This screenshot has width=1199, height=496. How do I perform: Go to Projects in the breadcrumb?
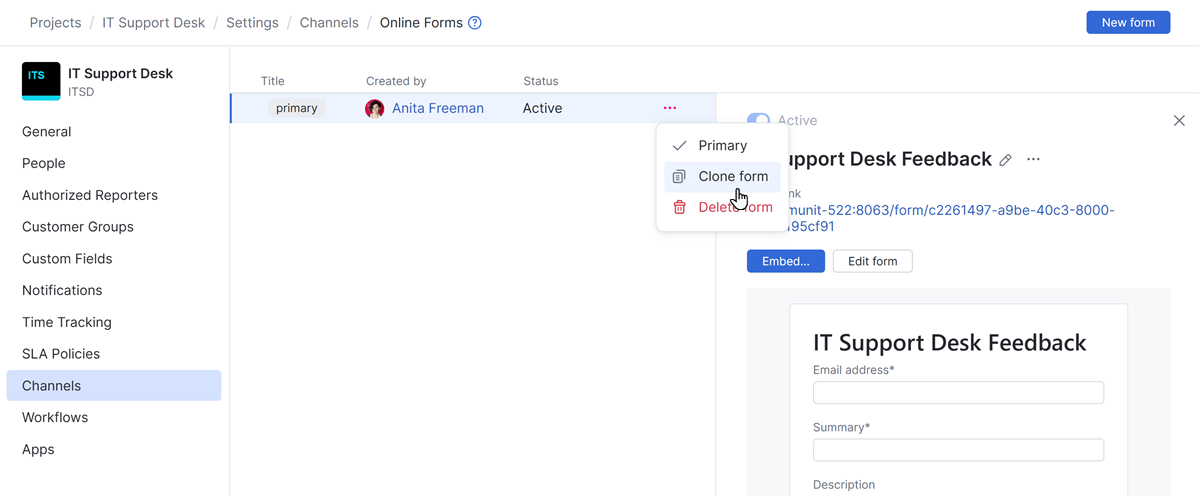pos(55,23)
